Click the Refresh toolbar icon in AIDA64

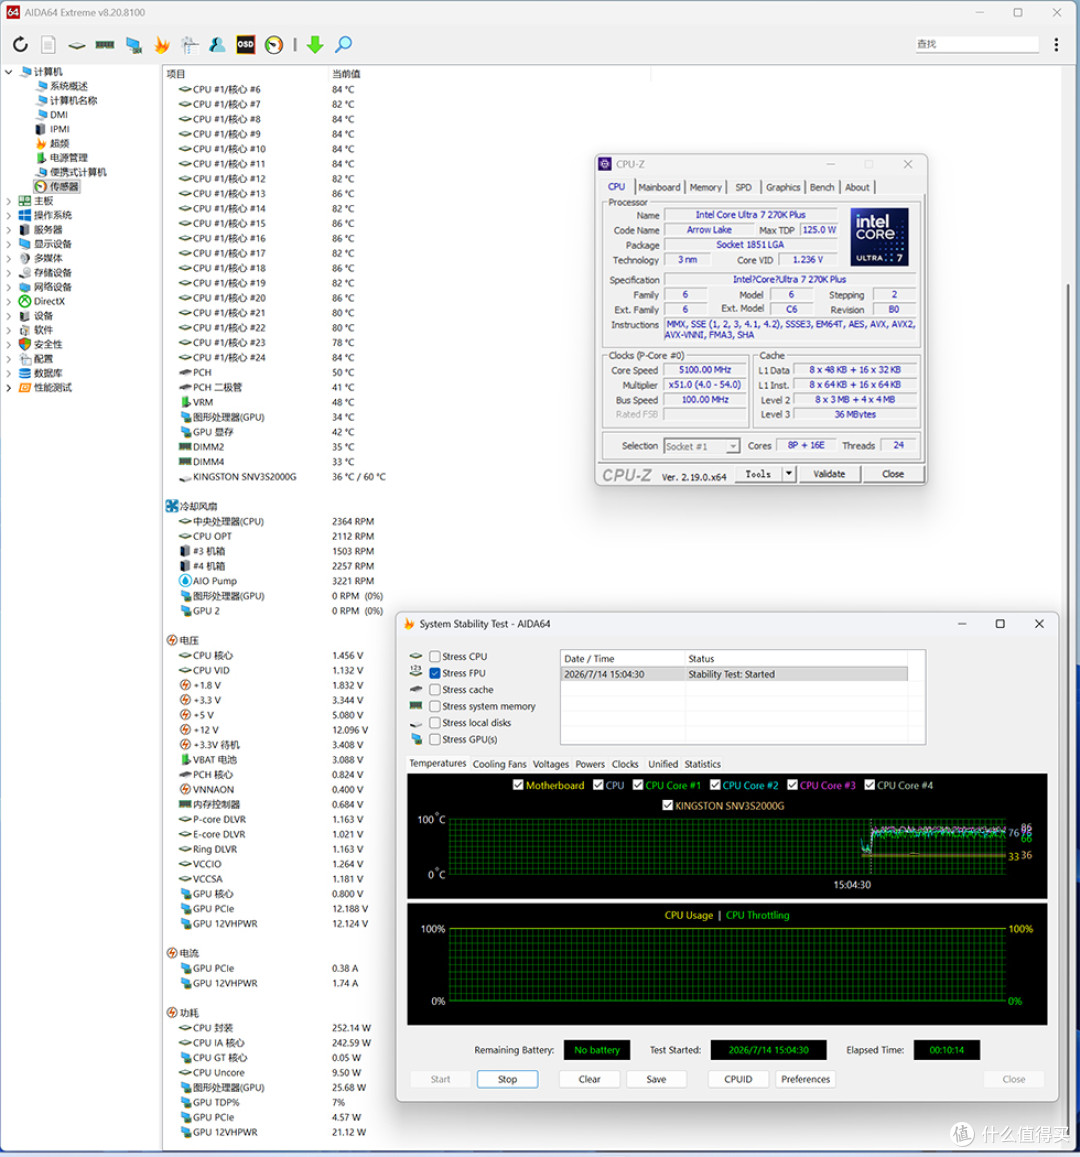20,44
